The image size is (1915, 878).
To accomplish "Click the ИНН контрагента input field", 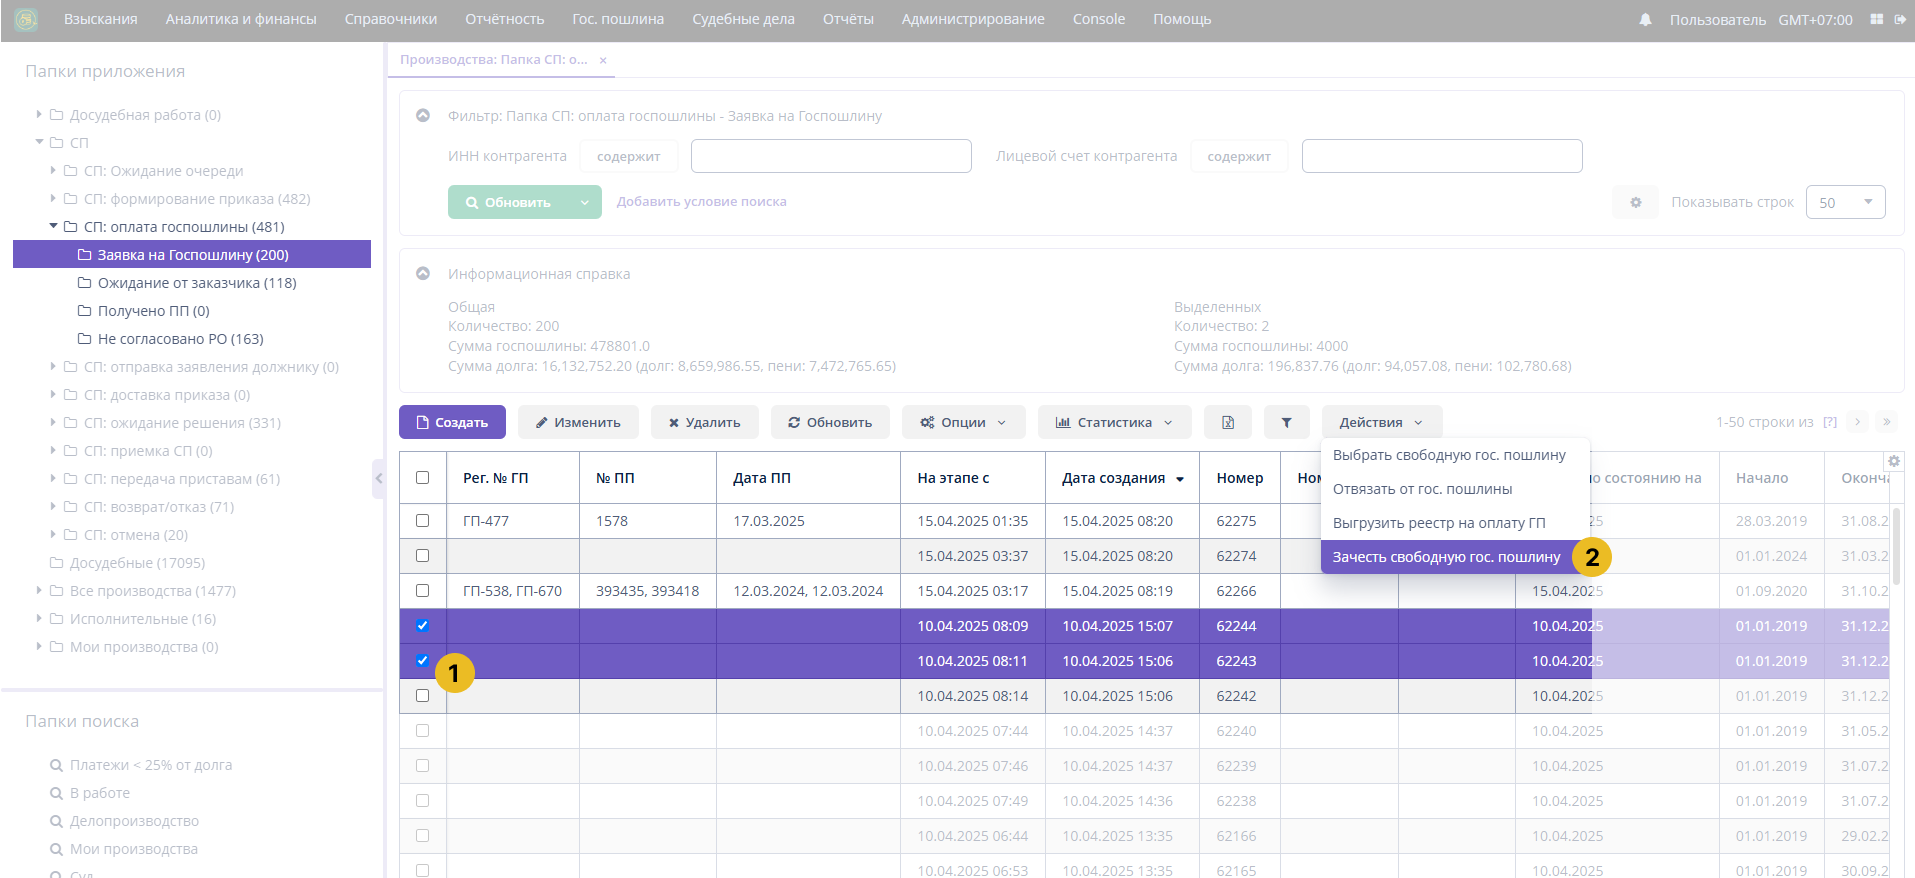I will pyautogui.click(x=831, y=156).
